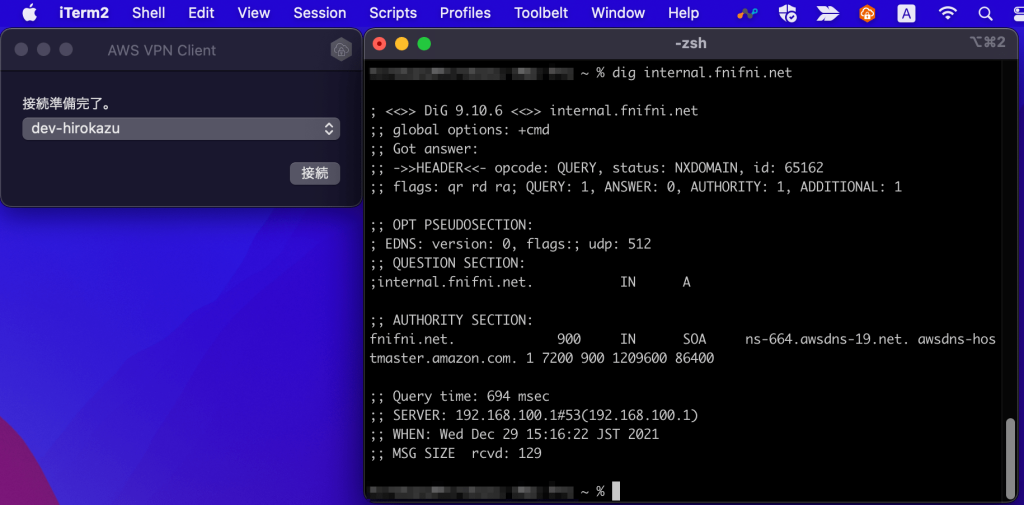The width and height of the screenshot is (1024, 505).
Task: Open the View menu
Action: (253, 13)
